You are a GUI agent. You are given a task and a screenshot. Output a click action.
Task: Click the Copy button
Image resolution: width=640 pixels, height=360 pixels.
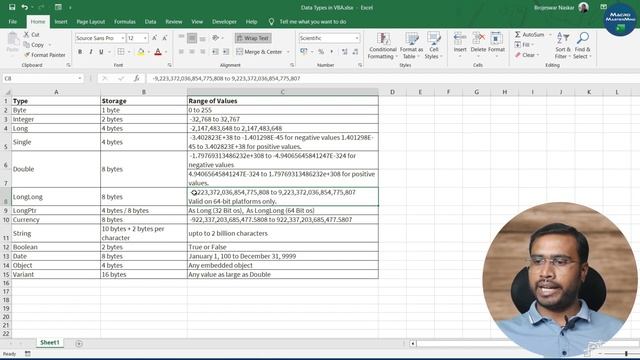pos(34,44)
